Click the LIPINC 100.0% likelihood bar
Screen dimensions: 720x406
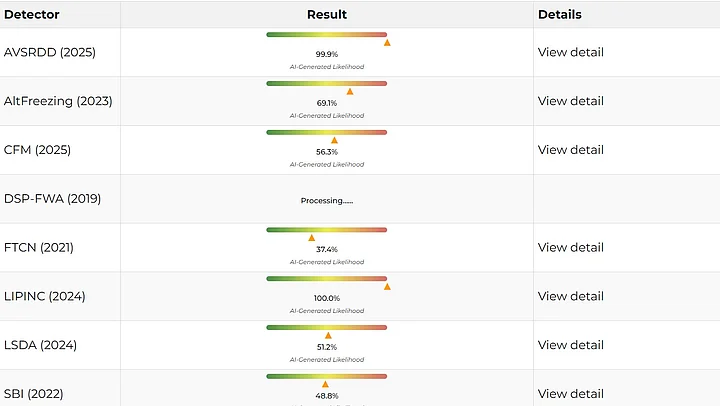pyautogui.click(x=326, y=278)
